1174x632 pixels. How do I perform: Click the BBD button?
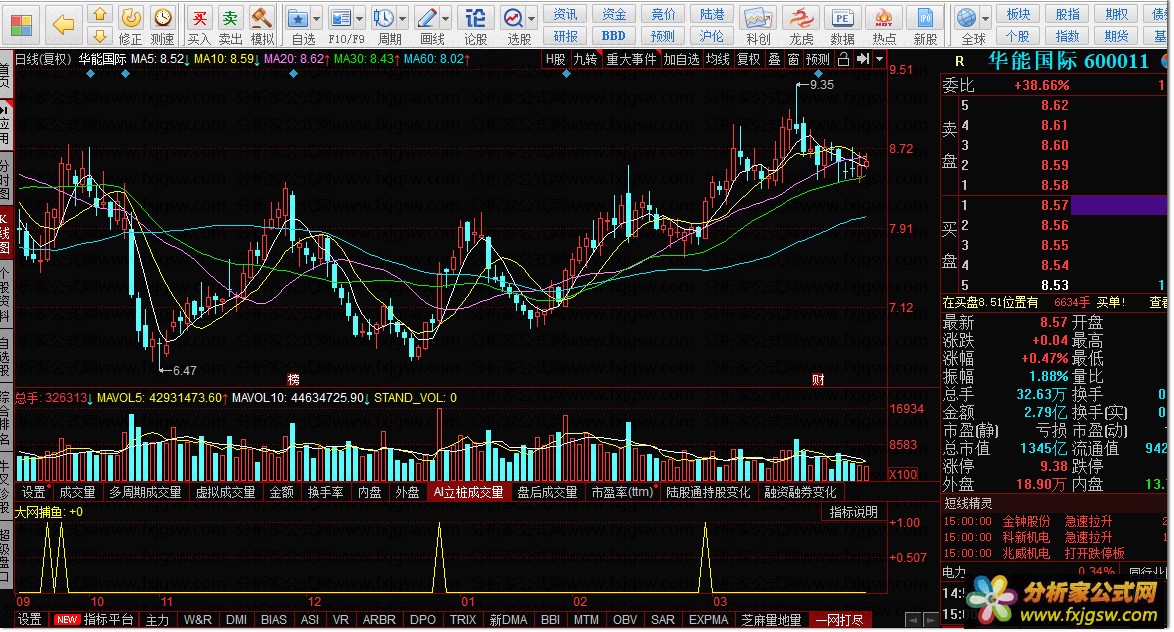click(613, 35)
